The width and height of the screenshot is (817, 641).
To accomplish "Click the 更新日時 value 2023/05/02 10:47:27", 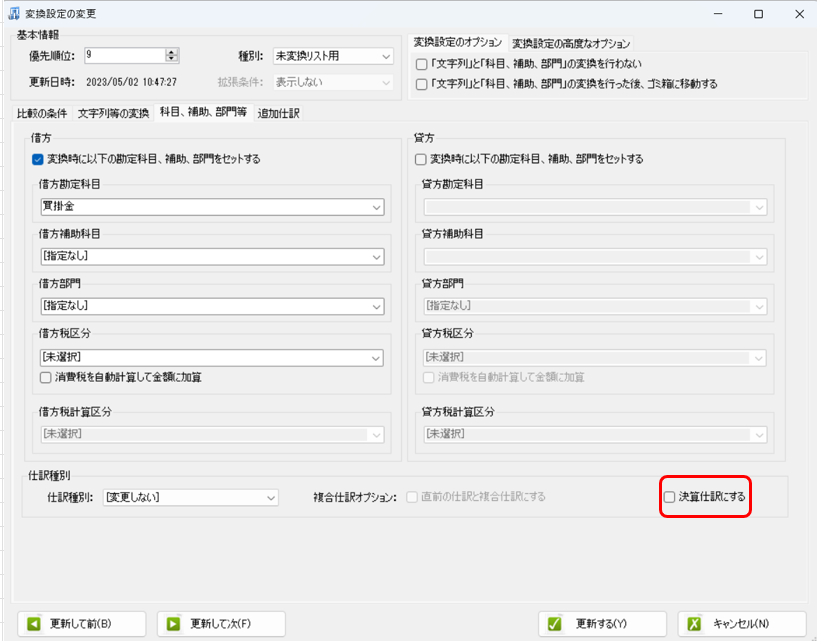I will [x=131, y=82].
